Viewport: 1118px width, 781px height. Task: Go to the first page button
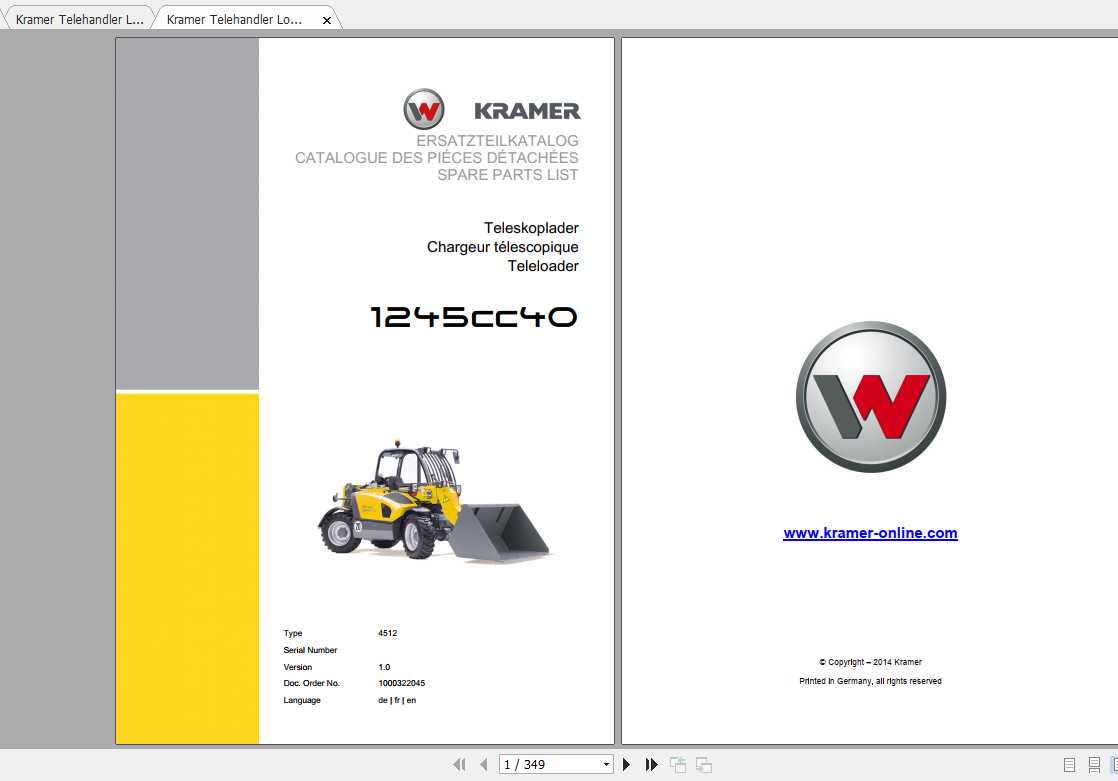459,765
